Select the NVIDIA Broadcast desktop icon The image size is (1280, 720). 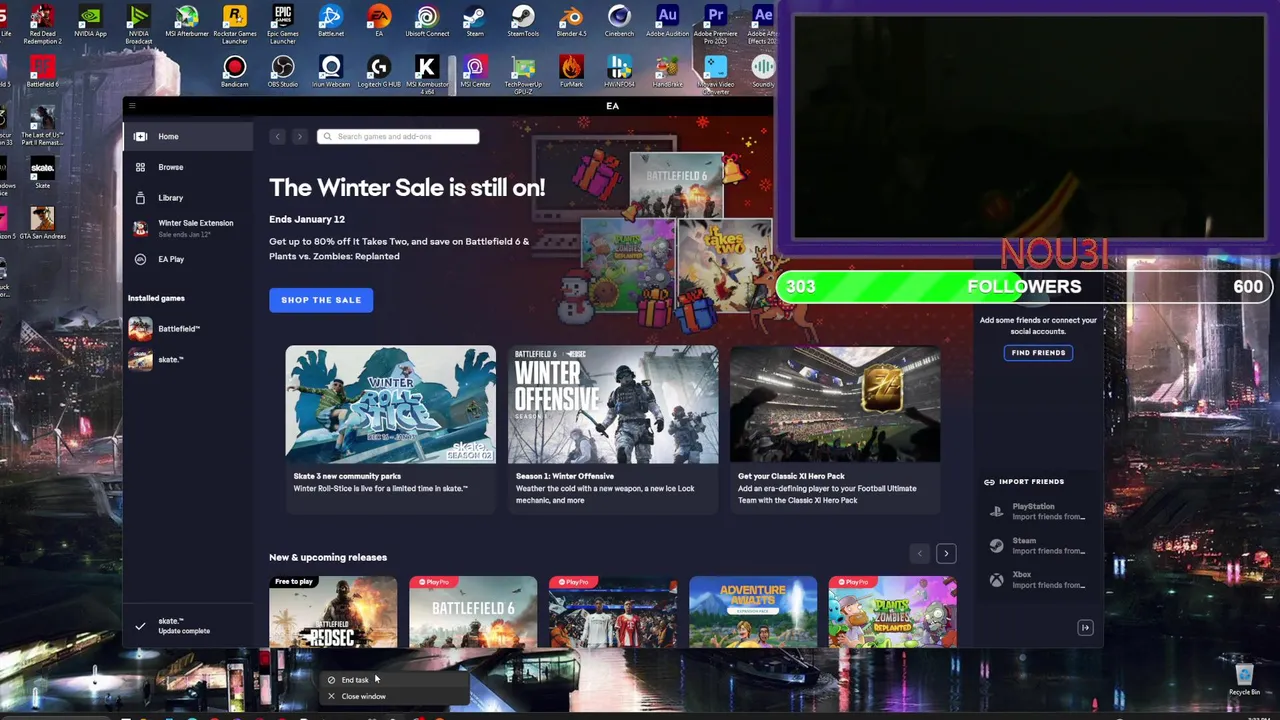[139, 25]
